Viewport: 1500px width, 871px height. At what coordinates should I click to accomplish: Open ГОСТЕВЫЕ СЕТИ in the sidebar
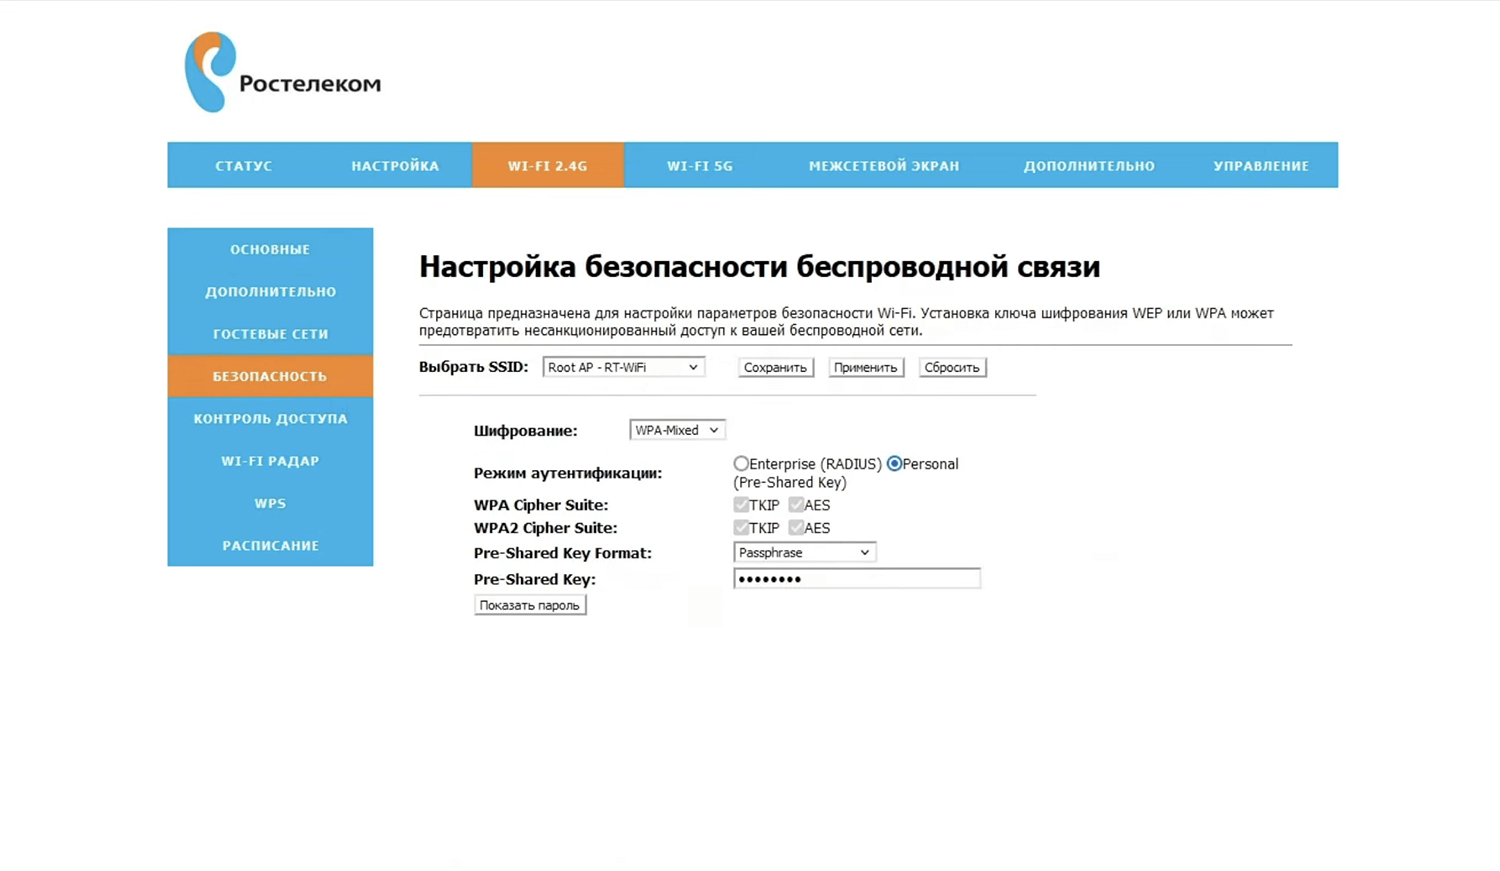pos(270,334)
